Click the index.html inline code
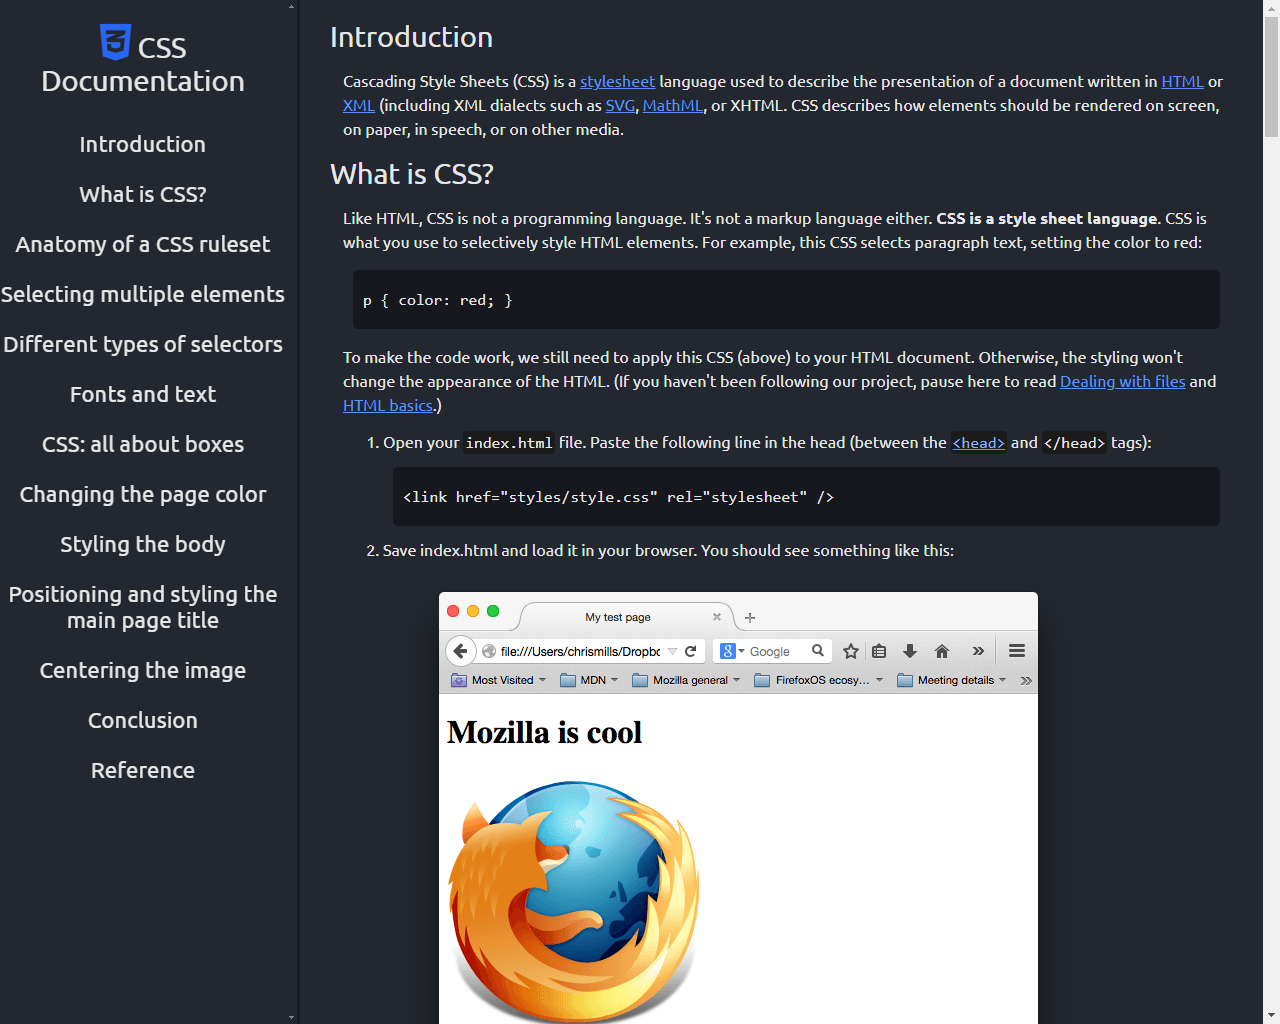The image size is (1280, 1024). pyautogui.click(x=509, y=443)
